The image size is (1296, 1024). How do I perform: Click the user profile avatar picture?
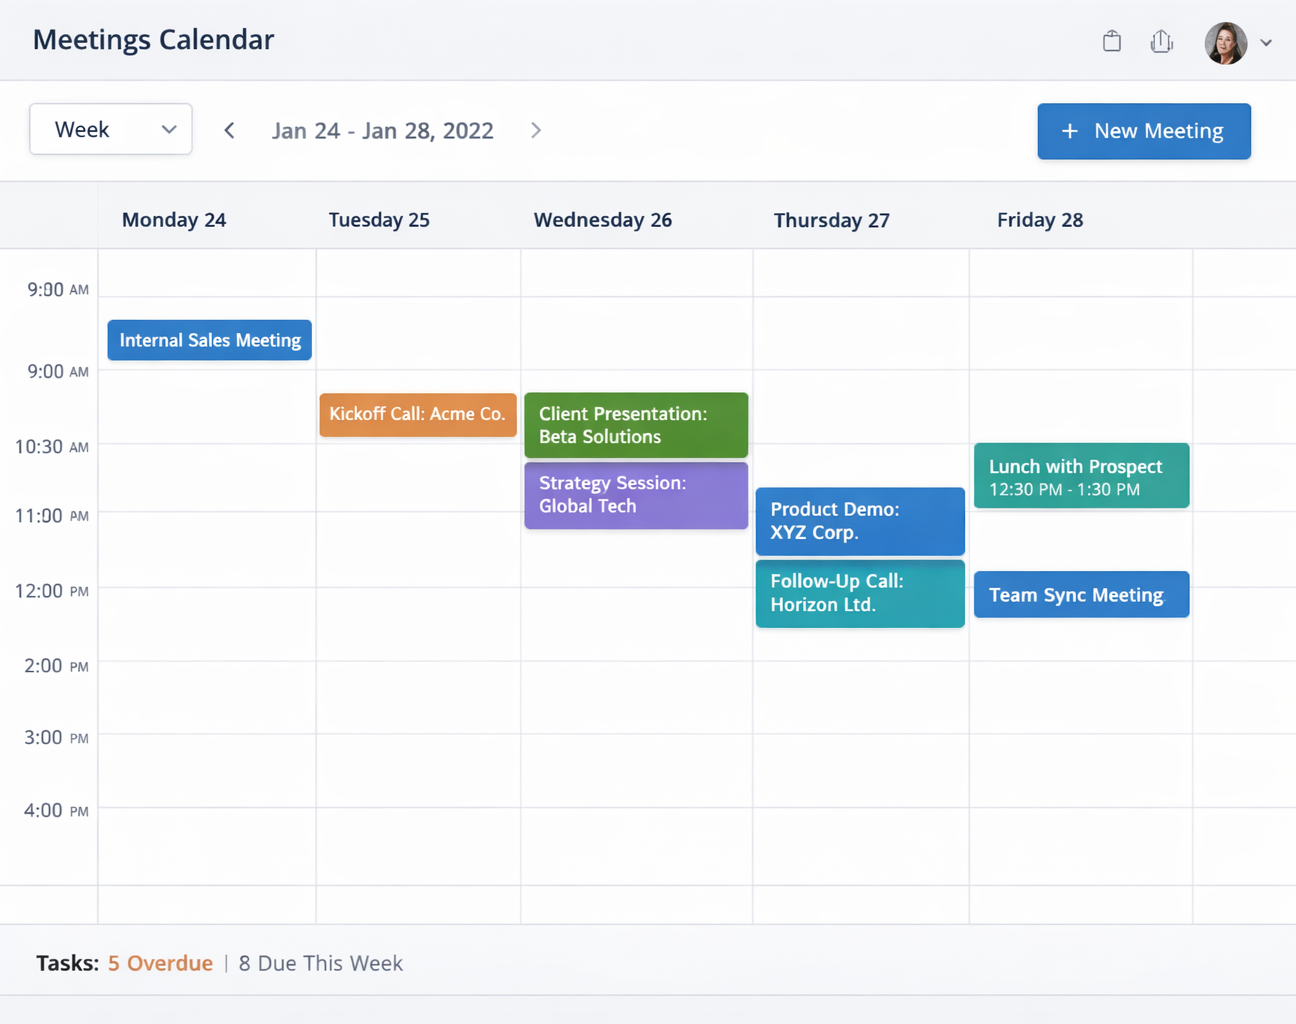(1225, 43)
